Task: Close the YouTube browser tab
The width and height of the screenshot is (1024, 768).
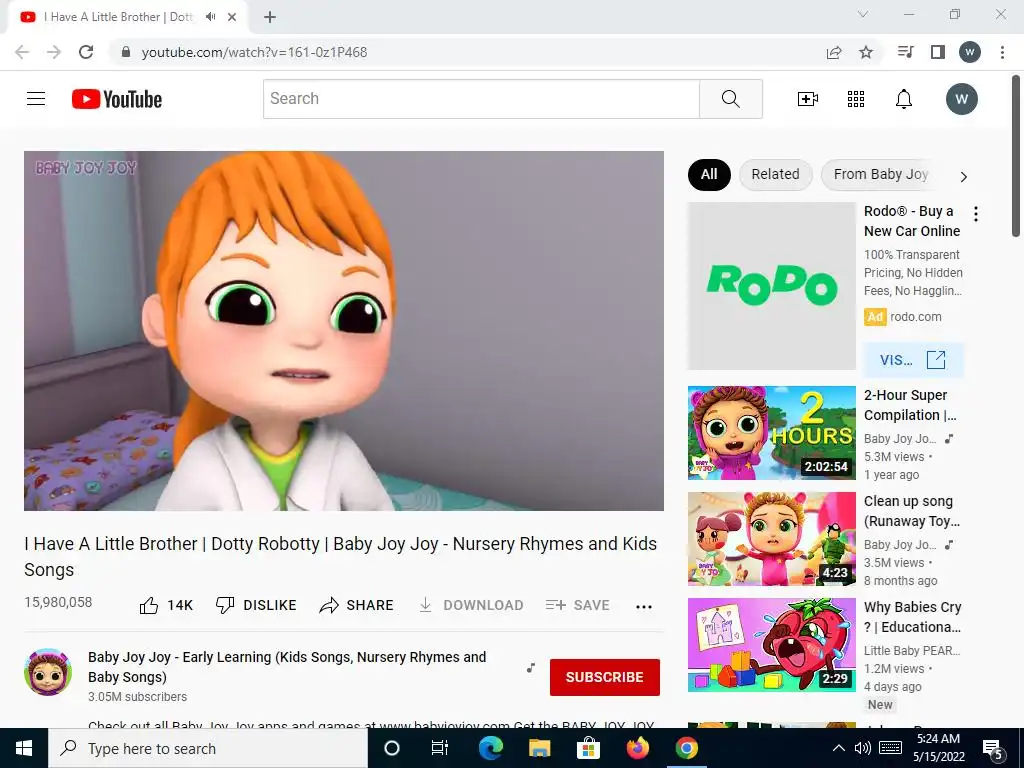Action: (232, 17)
